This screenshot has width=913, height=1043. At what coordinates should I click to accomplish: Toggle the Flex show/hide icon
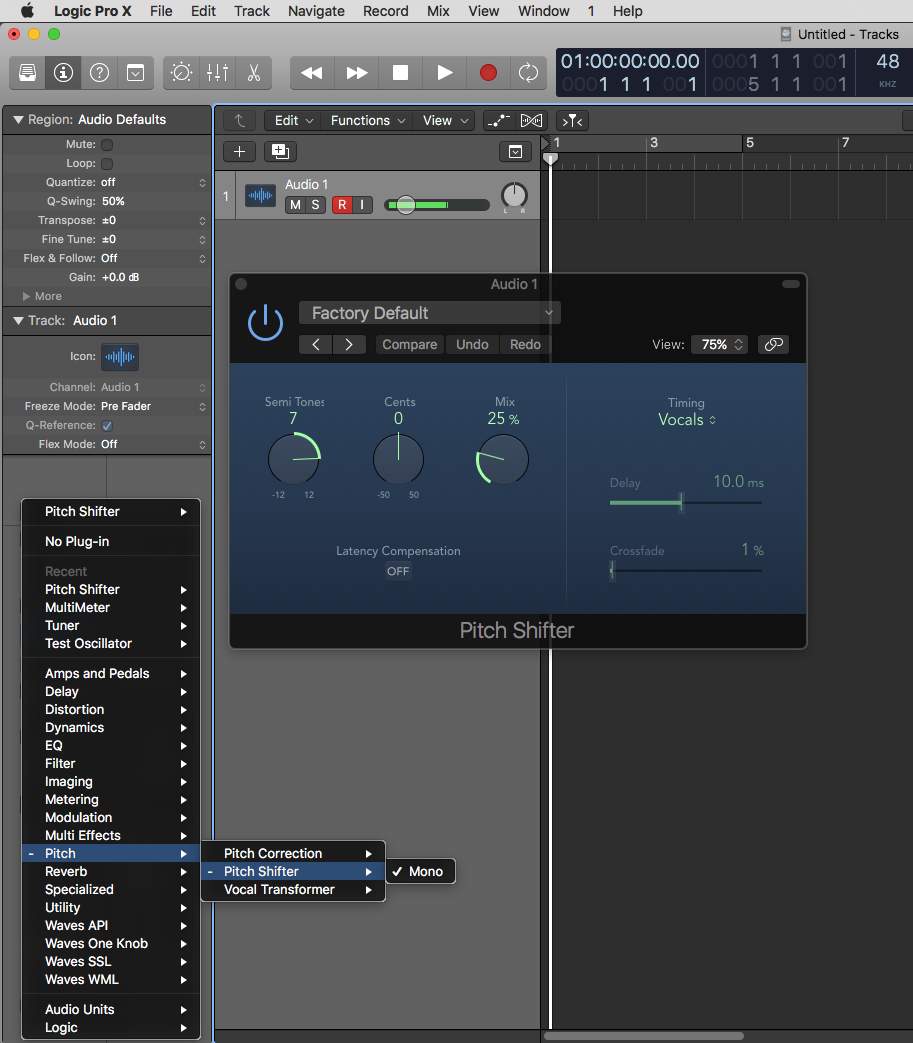tap(531, 120)
